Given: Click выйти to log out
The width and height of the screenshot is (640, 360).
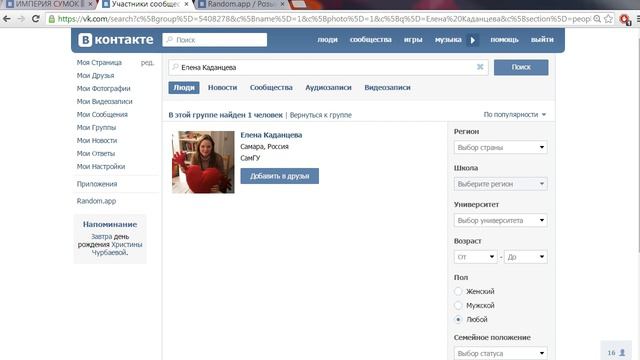Looking at the screenshot, I should (x=542, y=40).
